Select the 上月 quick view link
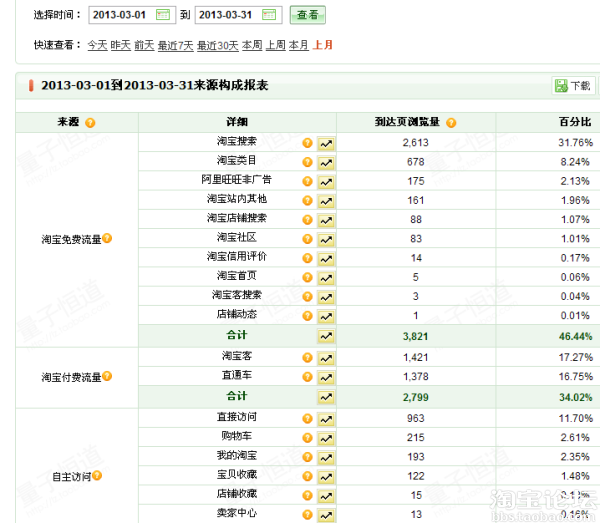600x523 pixels. click(322, 45)
